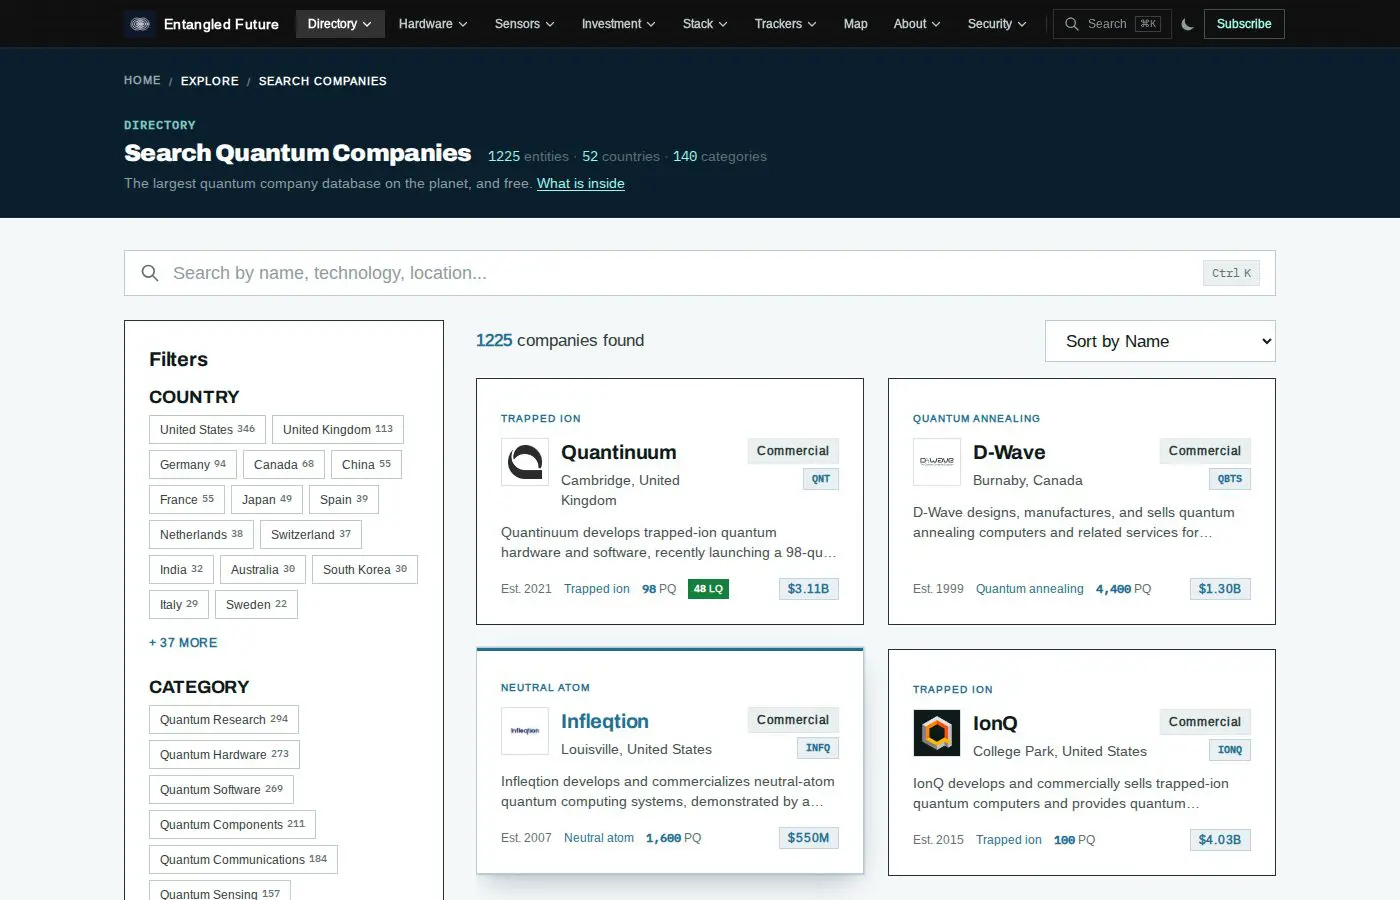The width and height of the screenshot is (1400, 900).
Task: Click D-Wave's $1.30B valuation badge
Action: [1220, 589]
